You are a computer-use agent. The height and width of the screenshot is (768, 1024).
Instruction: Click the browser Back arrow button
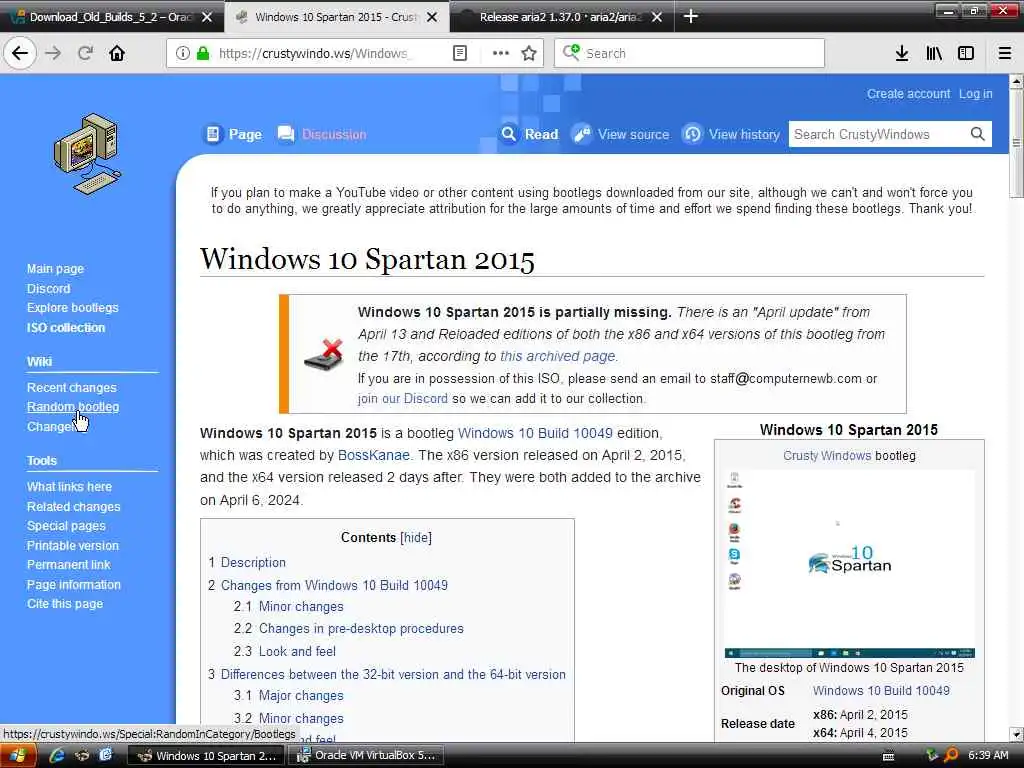pos(20,54)
